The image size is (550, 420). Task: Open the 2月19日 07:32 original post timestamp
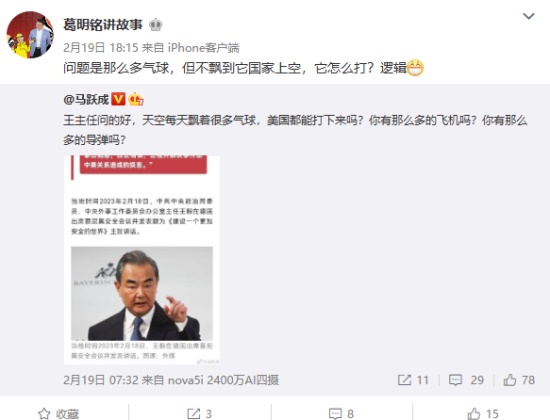pyautogui.click(x=101, y=380)
